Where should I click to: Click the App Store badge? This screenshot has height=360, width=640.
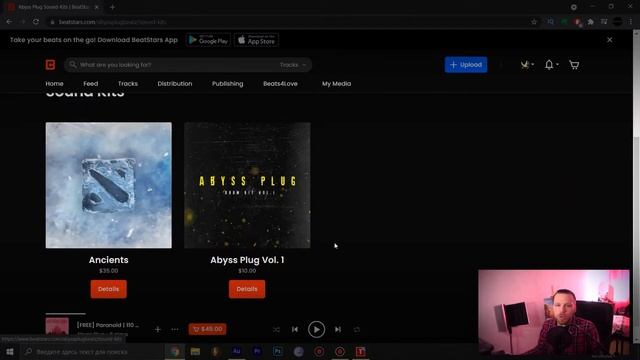pos(256,40)
